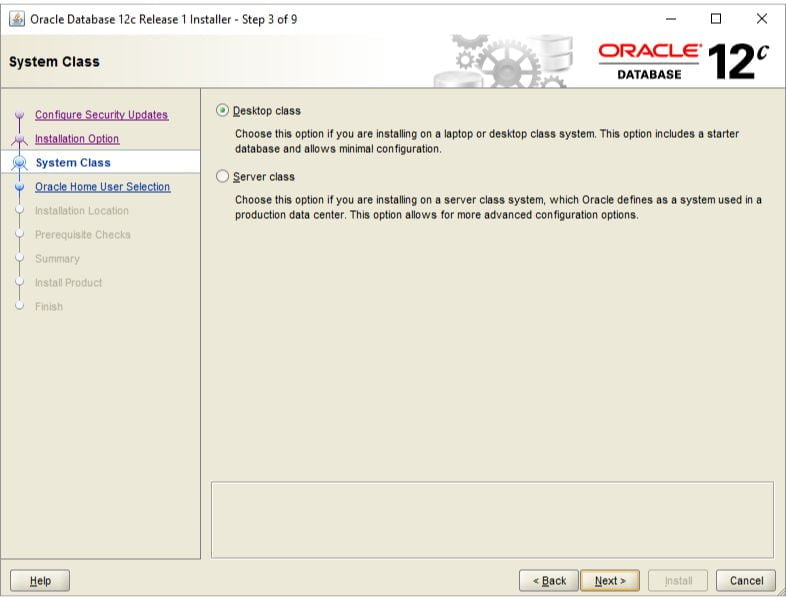Screen dimensions: 786x600
Task: Click the Prerequisite Checks step label
Action: 83,235
